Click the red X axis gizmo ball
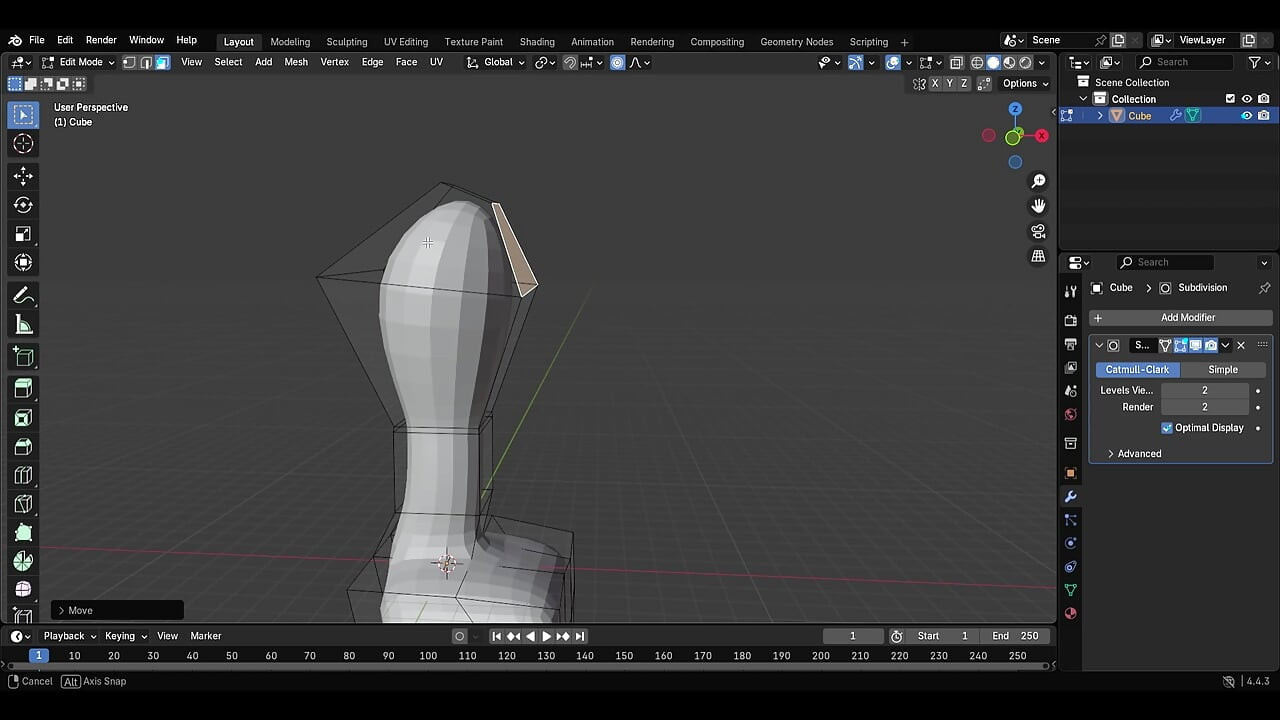 [x=1042, y=135]
